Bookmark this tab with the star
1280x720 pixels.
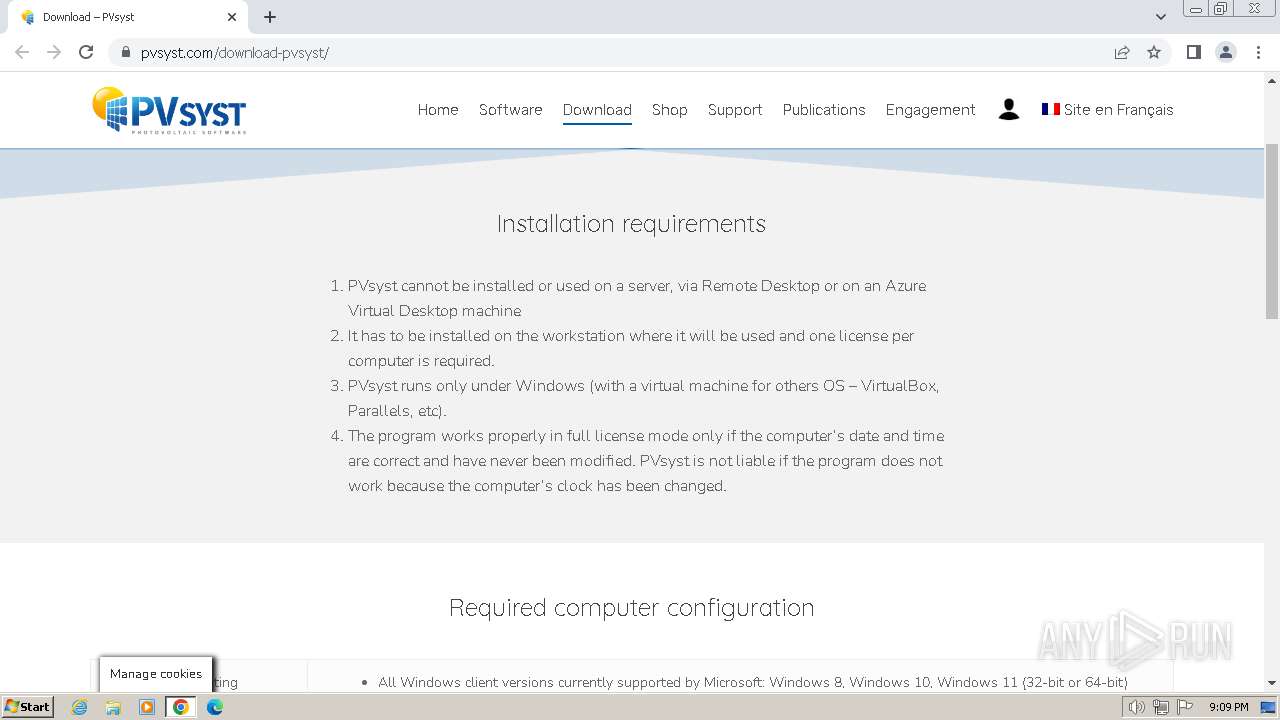click(1154, 52)
